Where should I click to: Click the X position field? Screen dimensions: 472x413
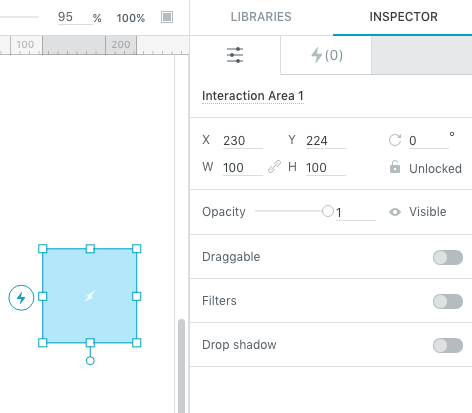[243, 141]
